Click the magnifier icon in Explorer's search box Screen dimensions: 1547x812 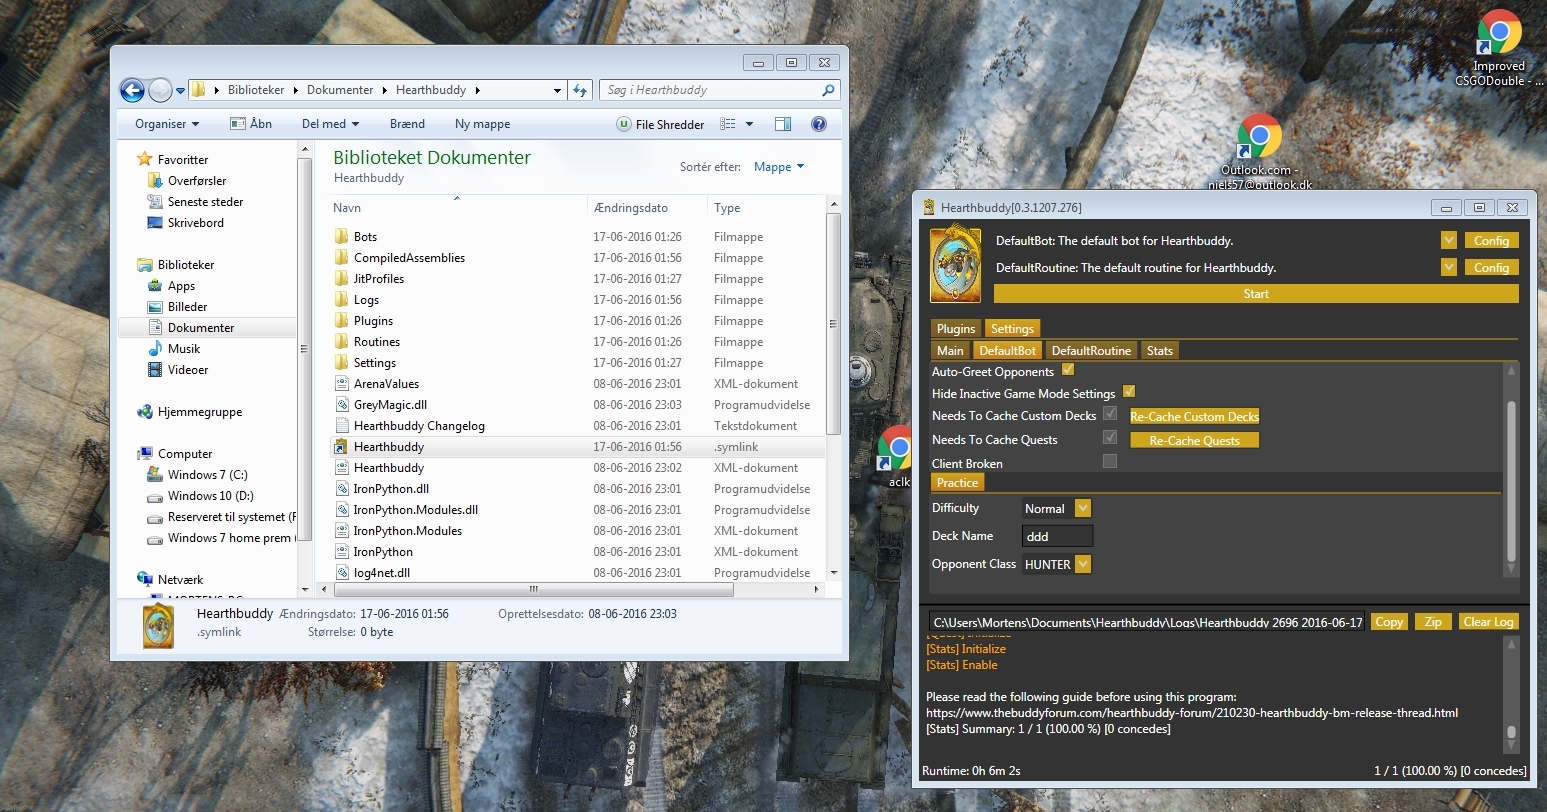tap(827, 90)
